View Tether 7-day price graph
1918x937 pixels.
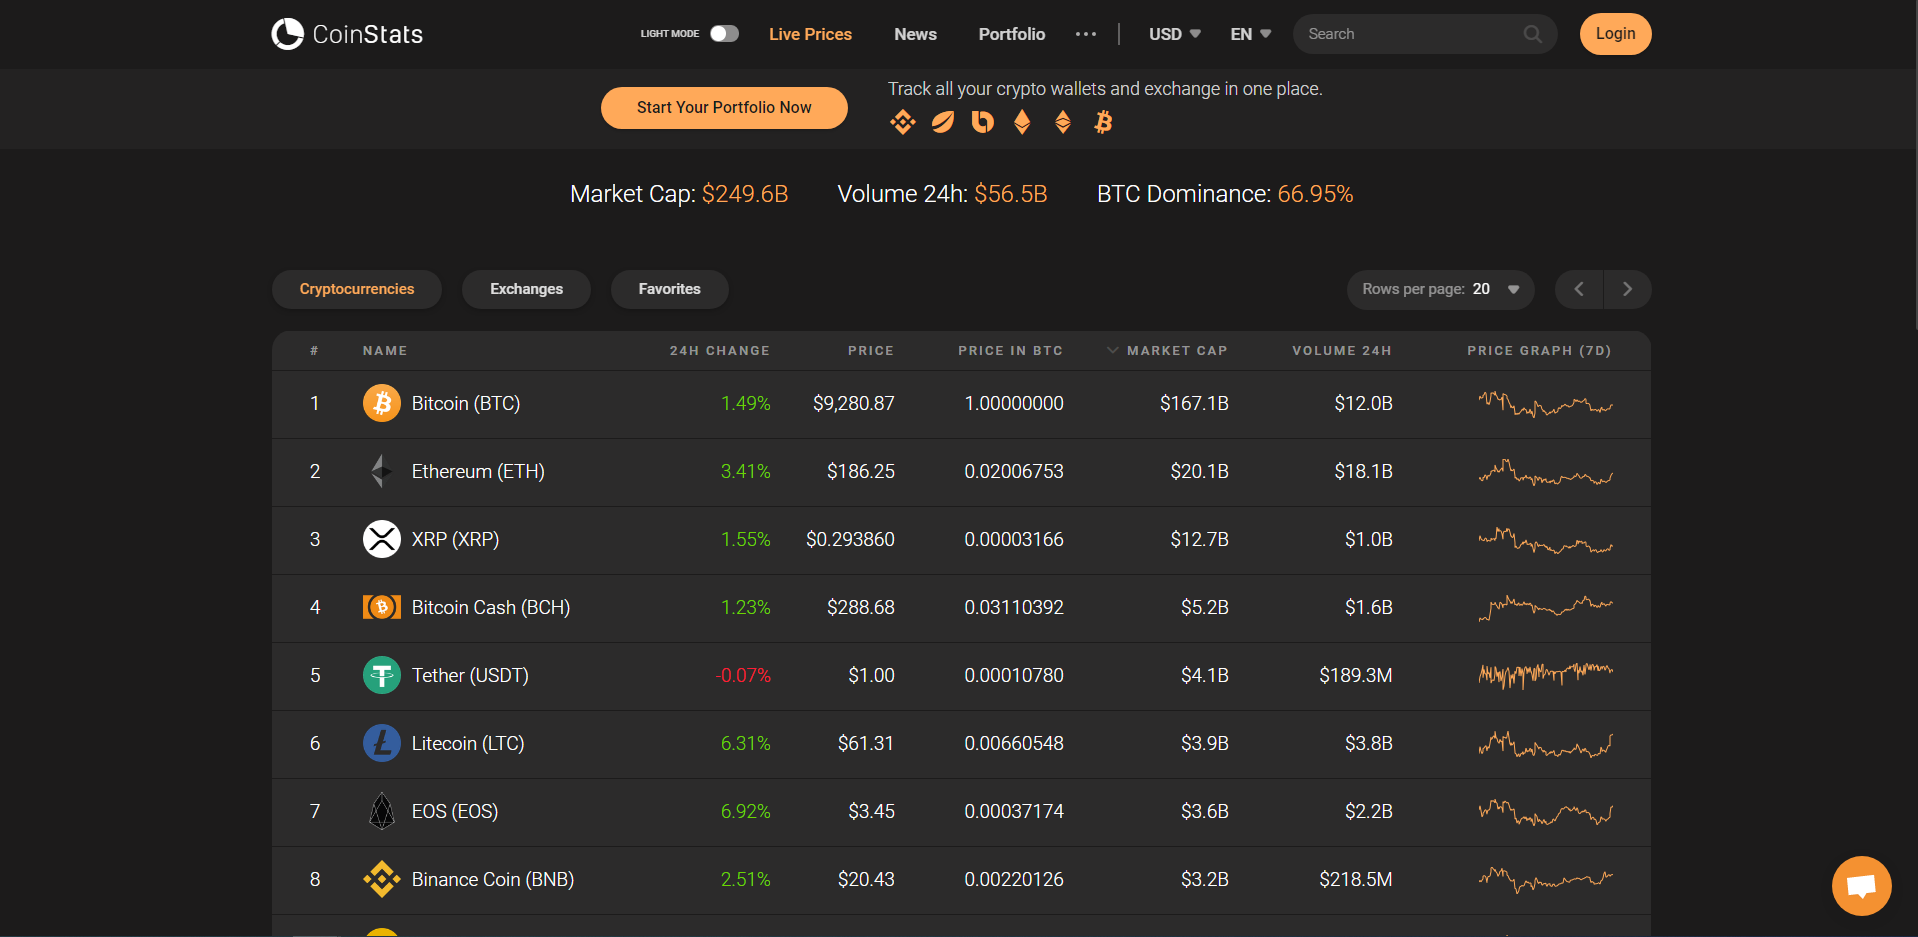(x=1545, y=676)
